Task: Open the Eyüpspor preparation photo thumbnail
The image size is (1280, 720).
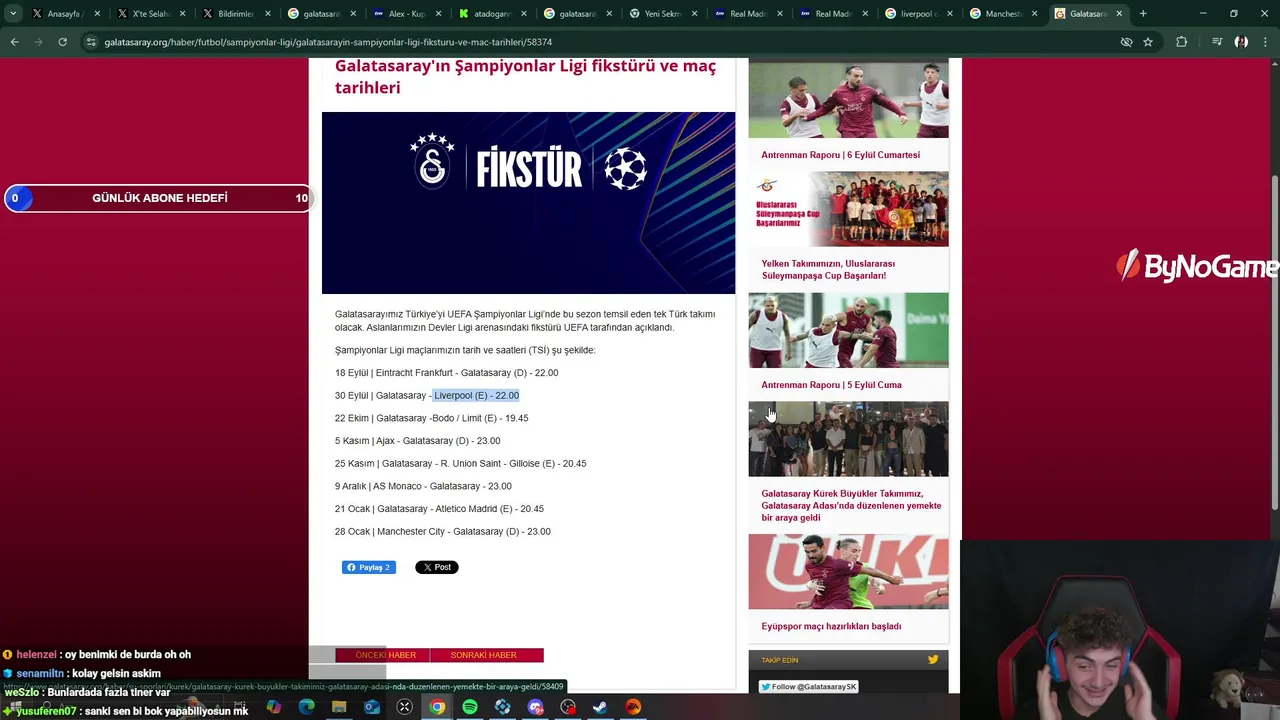Action: pyautogui.click(x=848, y=571)
